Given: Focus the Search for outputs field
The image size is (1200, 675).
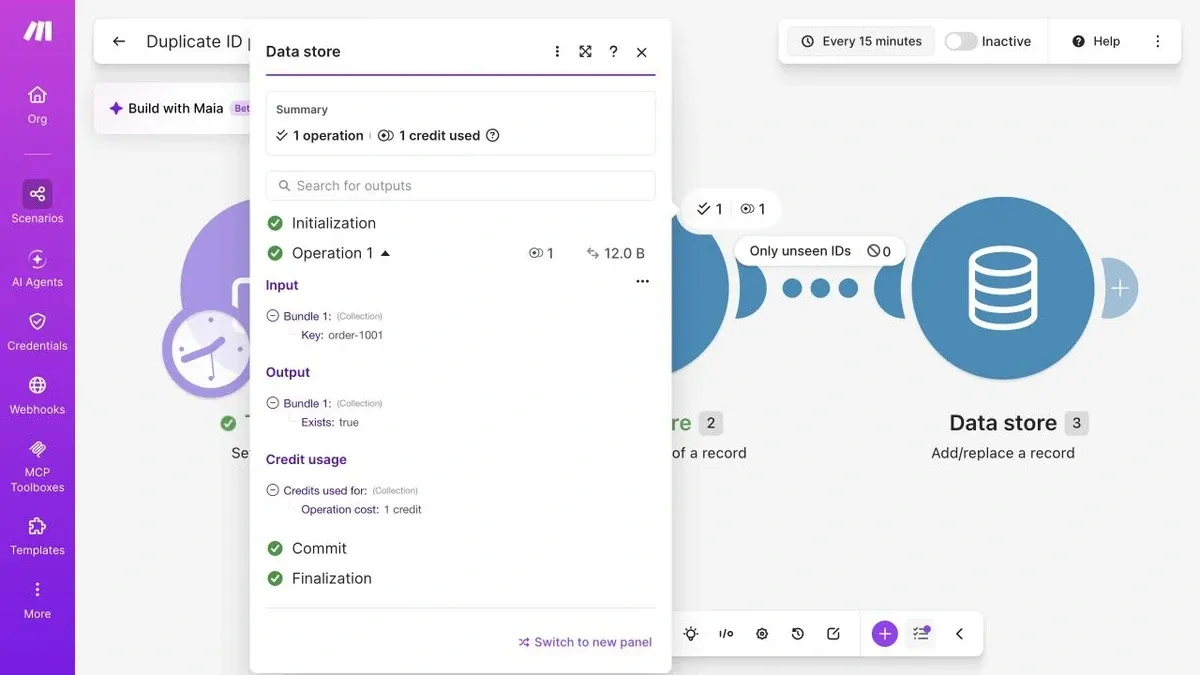Looking at the screenshot, I should tap(461, 186).
